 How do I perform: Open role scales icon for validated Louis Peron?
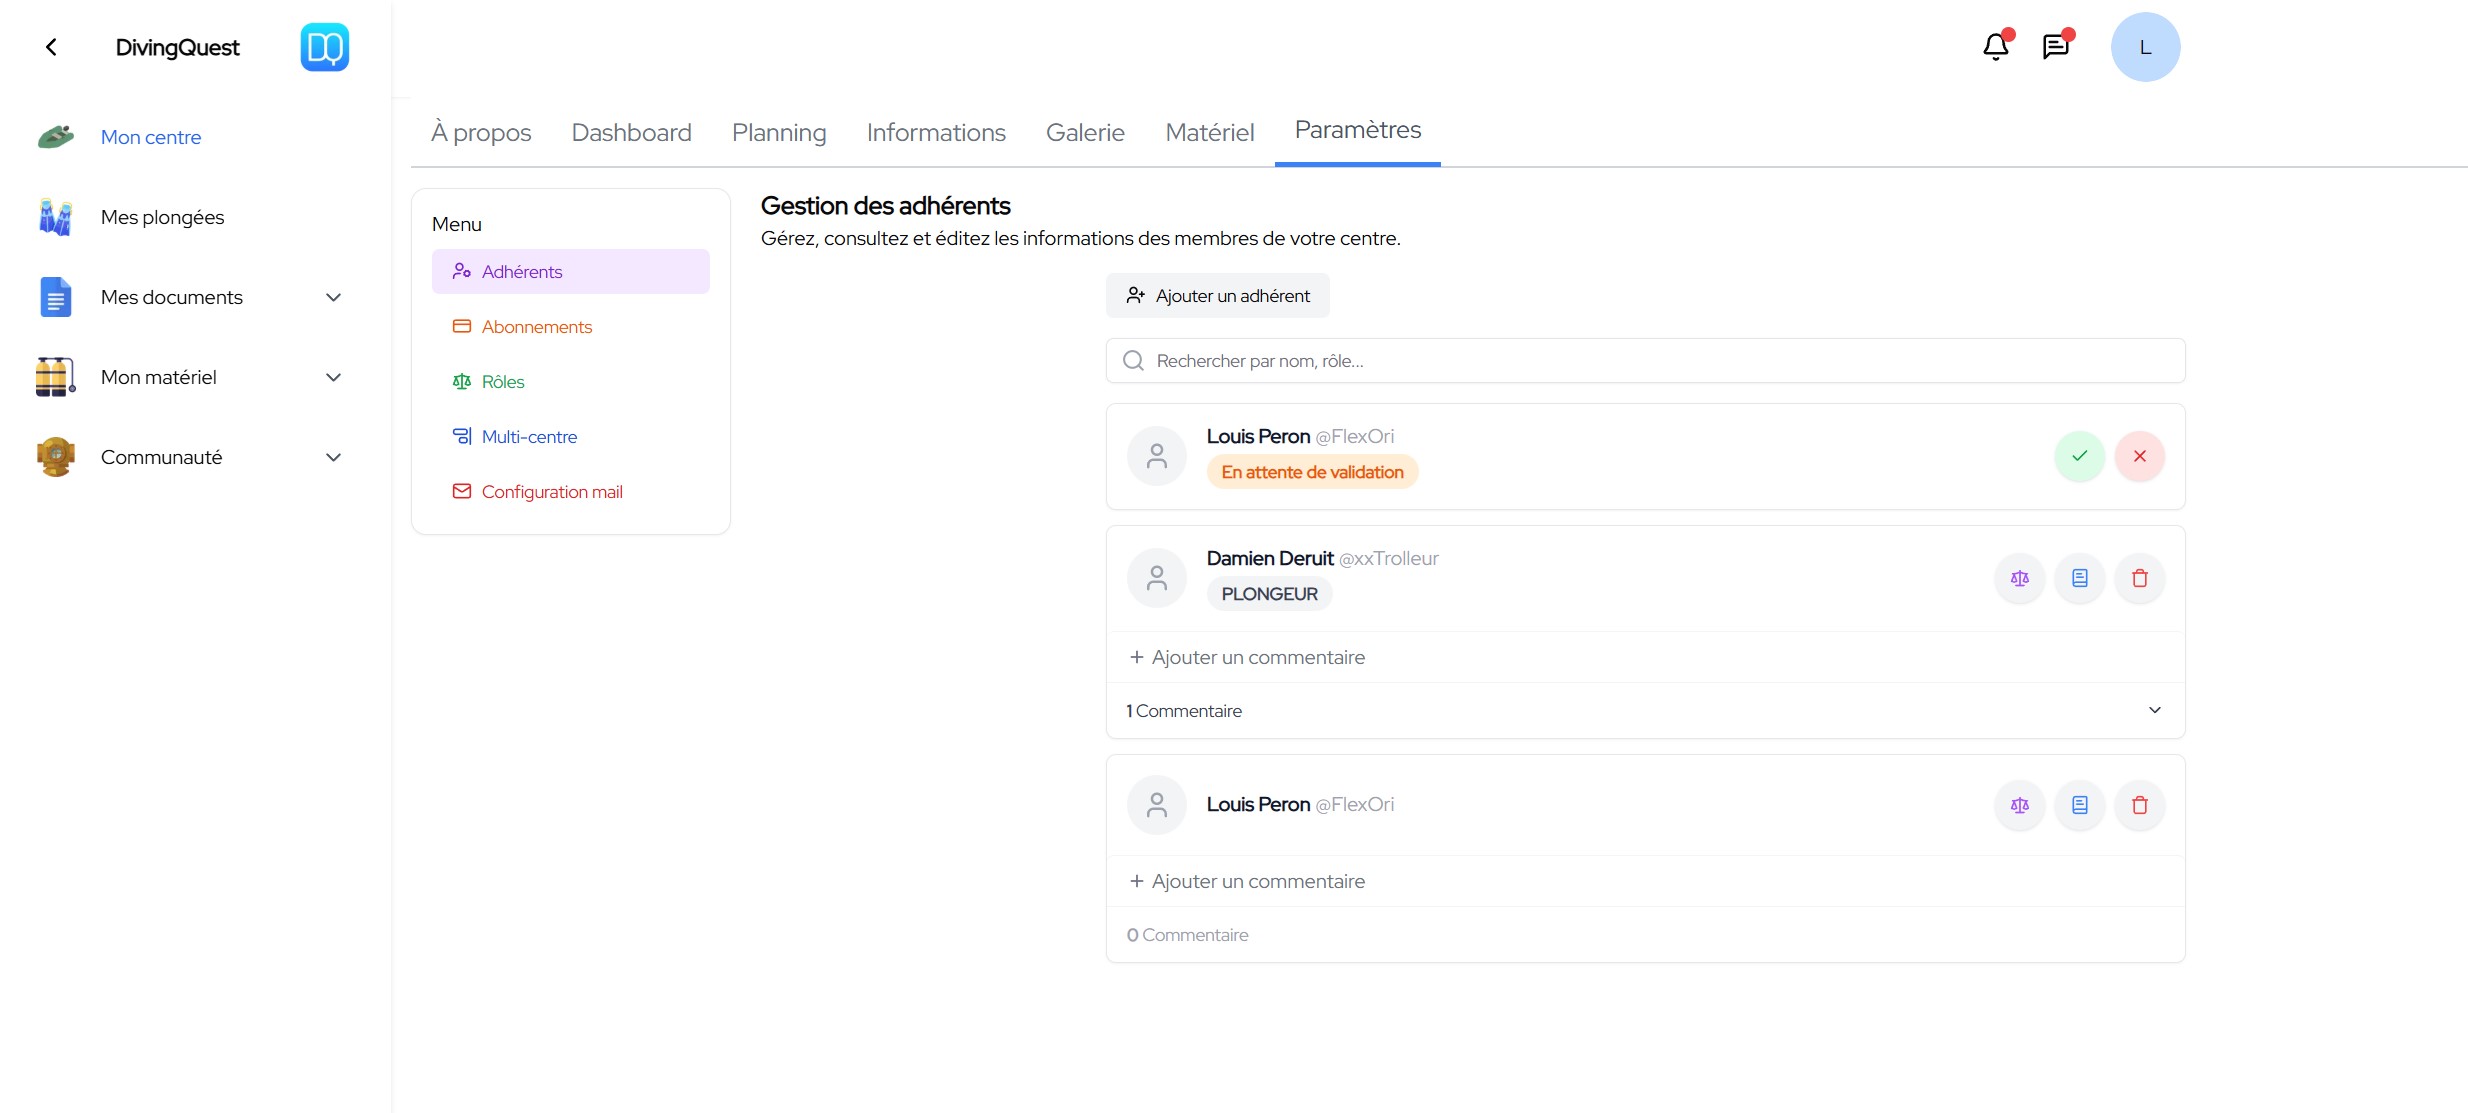coord(2019,805)
